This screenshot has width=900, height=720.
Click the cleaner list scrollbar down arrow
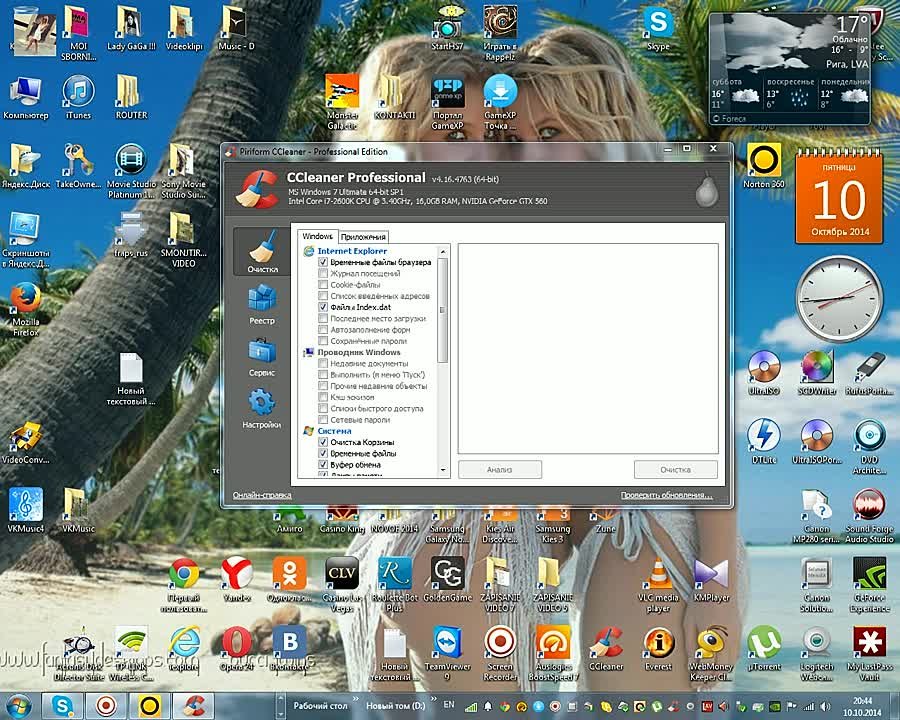click(x=443, y=472)
